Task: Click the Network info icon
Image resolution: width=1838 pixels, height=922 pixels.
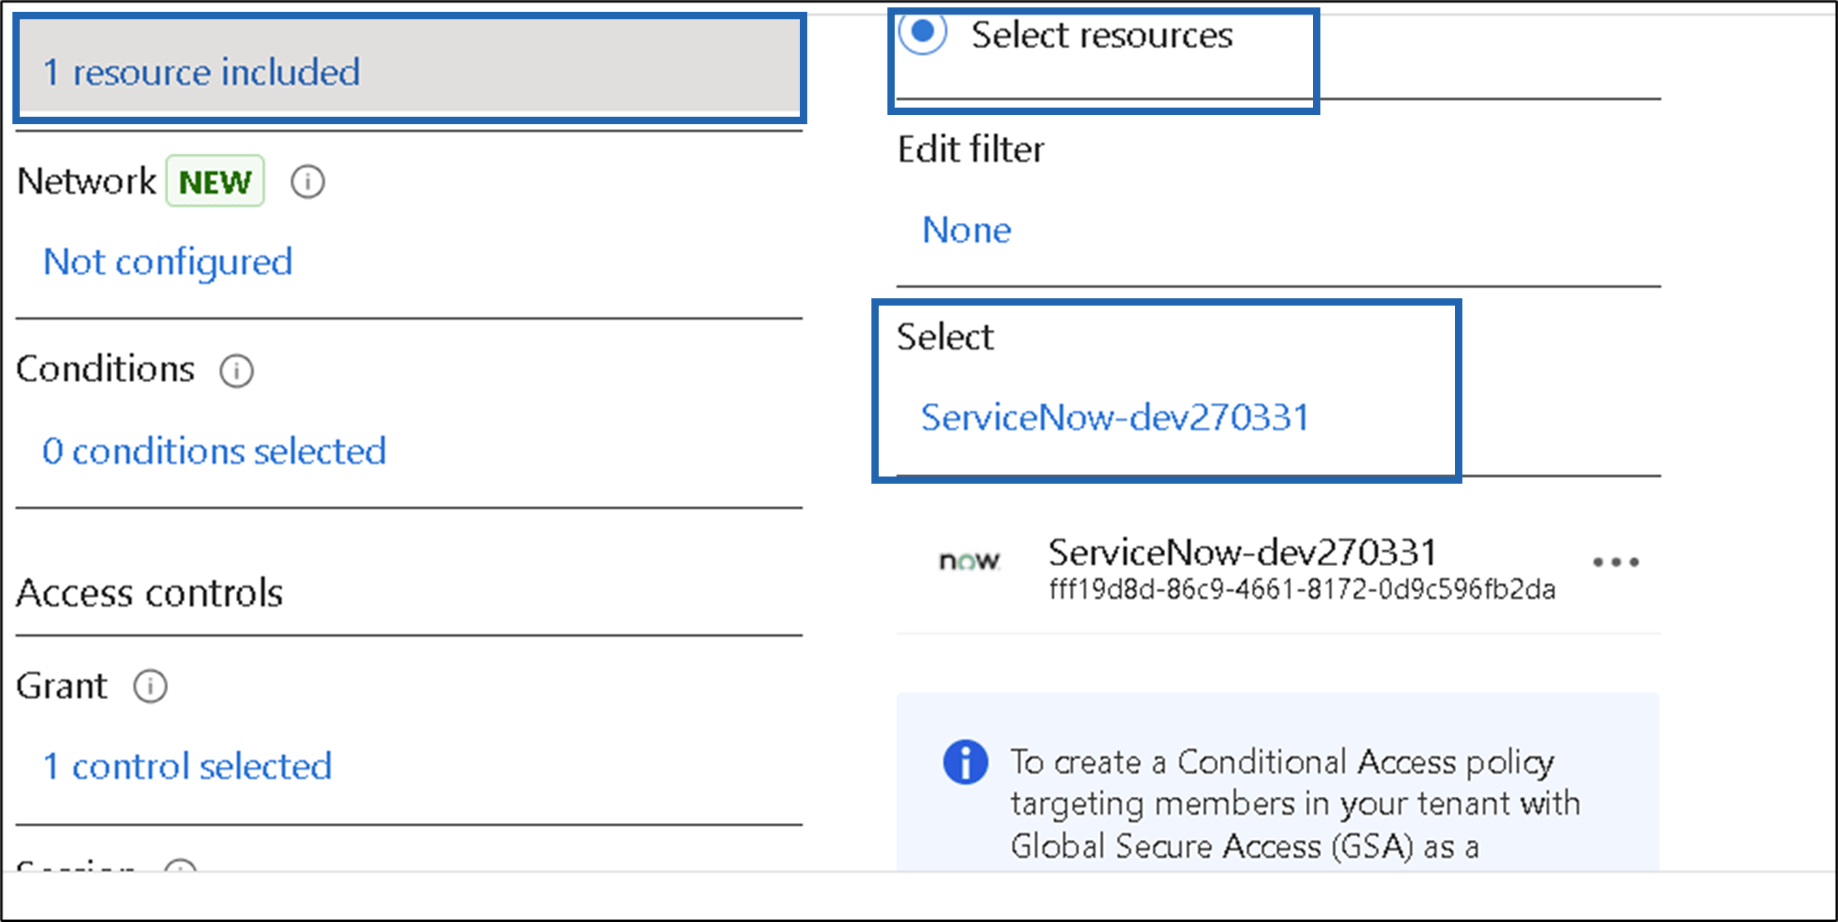Action: point(307,182)
